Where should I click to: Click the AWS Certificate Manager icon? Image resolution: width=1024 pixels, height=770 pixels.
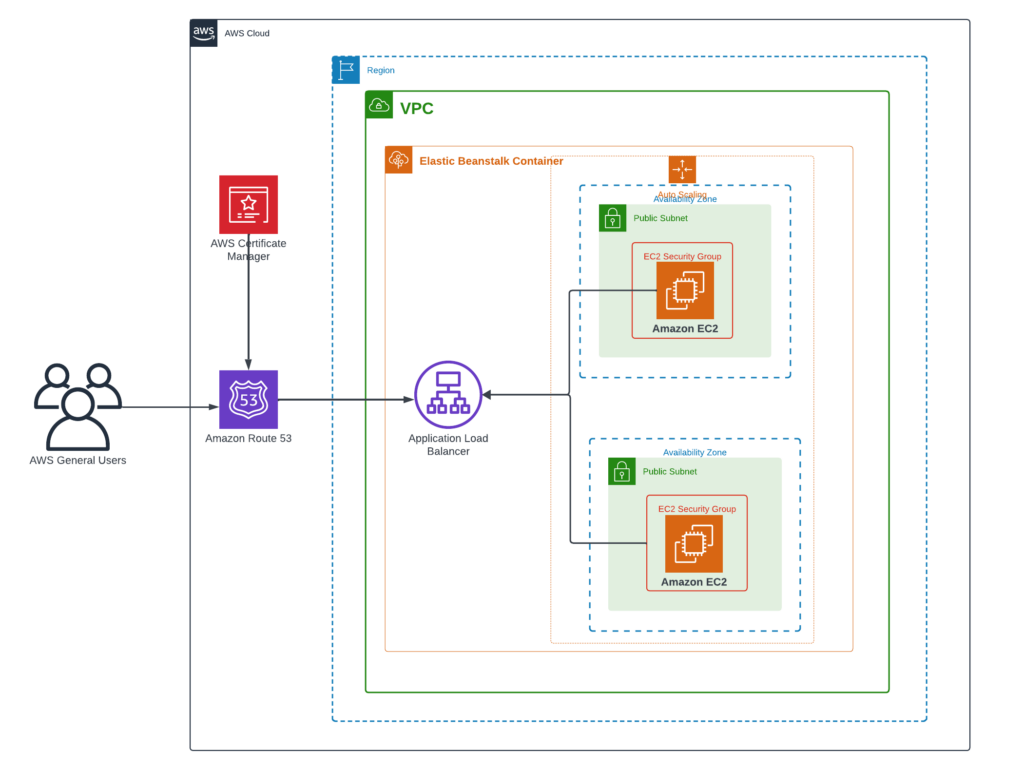point(248,205)
